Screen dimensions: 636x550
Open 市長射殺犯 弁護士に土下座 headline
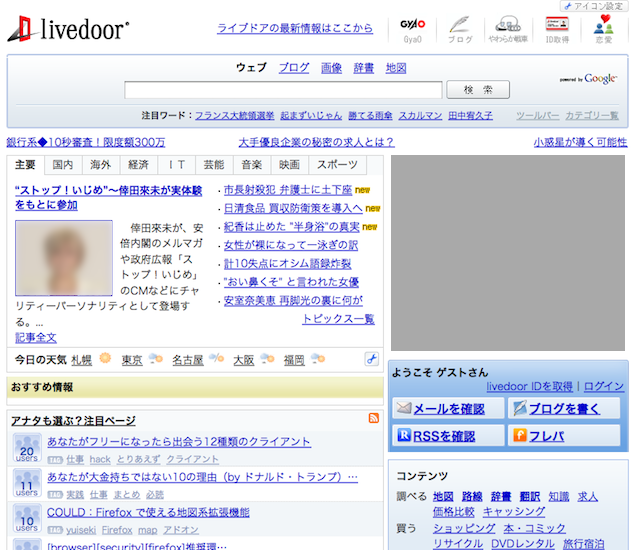[288, 190]
